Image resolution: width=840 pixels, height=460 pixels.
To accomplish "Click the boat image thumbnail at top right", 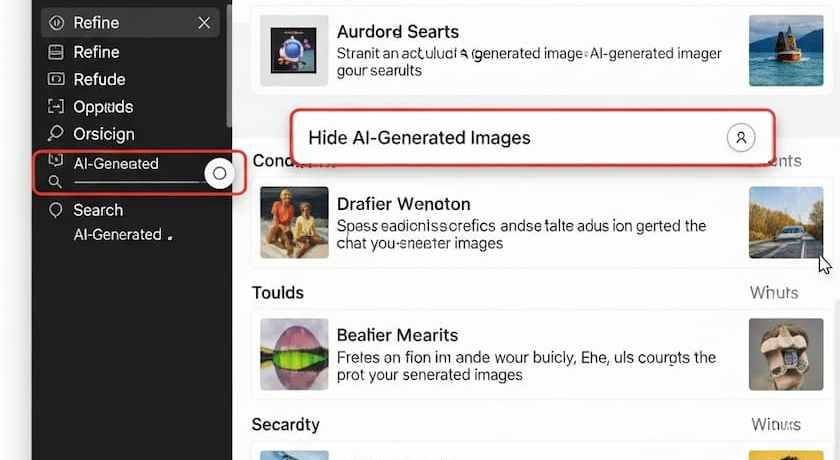I will [786, 50].
